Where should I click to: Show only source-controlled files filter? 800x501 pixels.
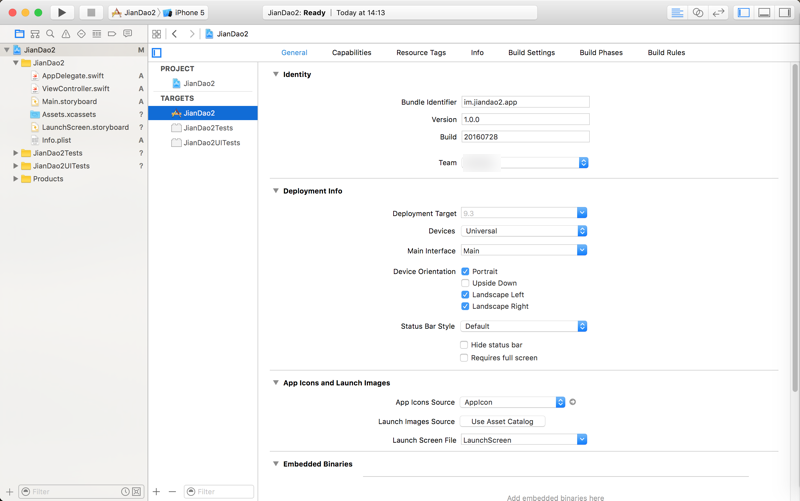click(136, 491)
